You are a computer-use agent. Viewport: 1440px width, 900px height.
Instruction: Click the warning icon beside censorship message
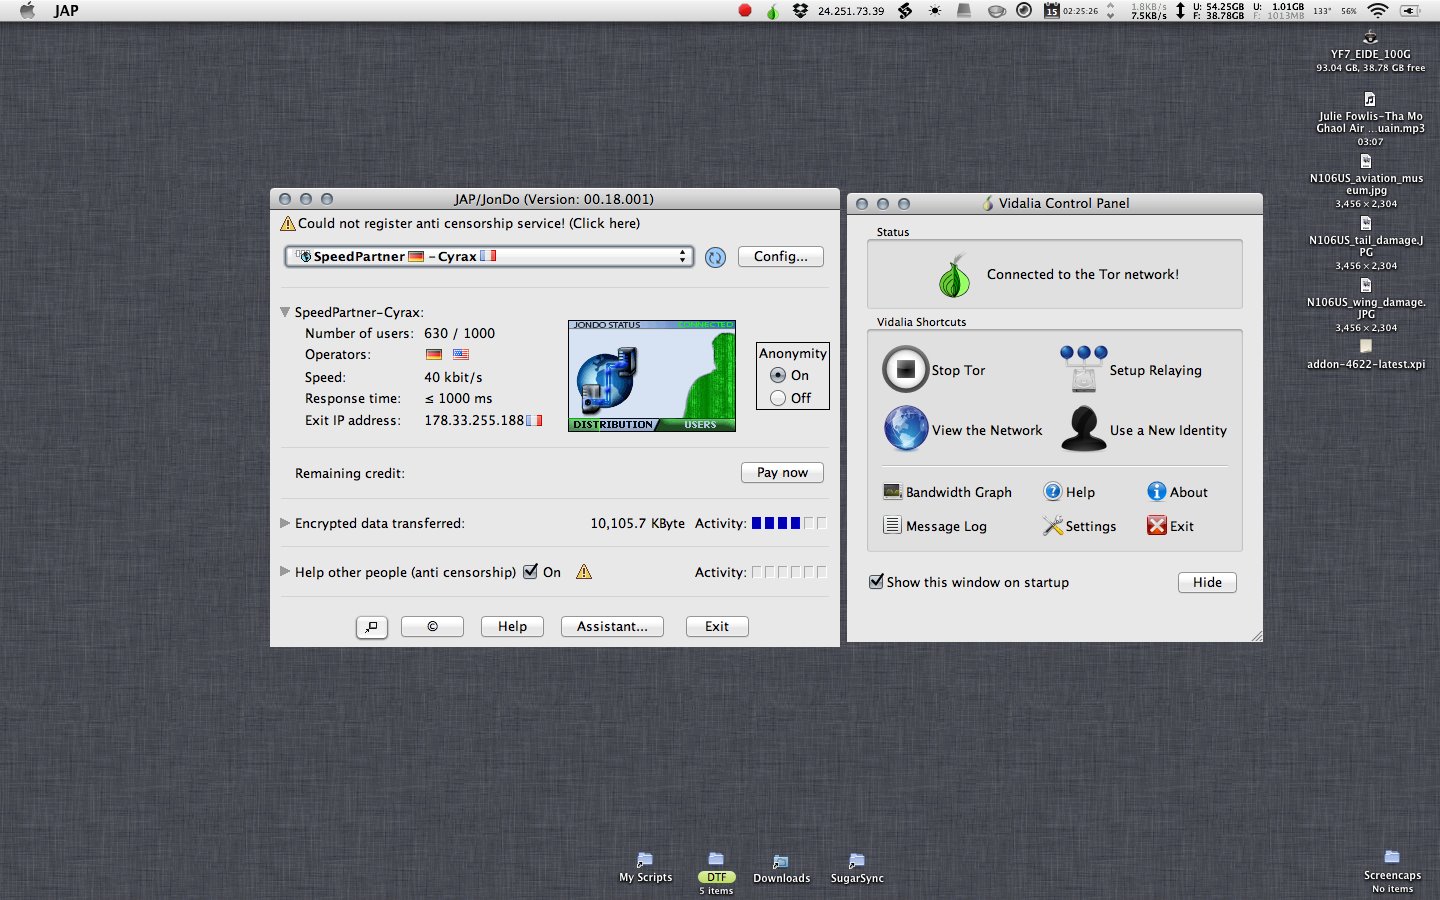288,224
